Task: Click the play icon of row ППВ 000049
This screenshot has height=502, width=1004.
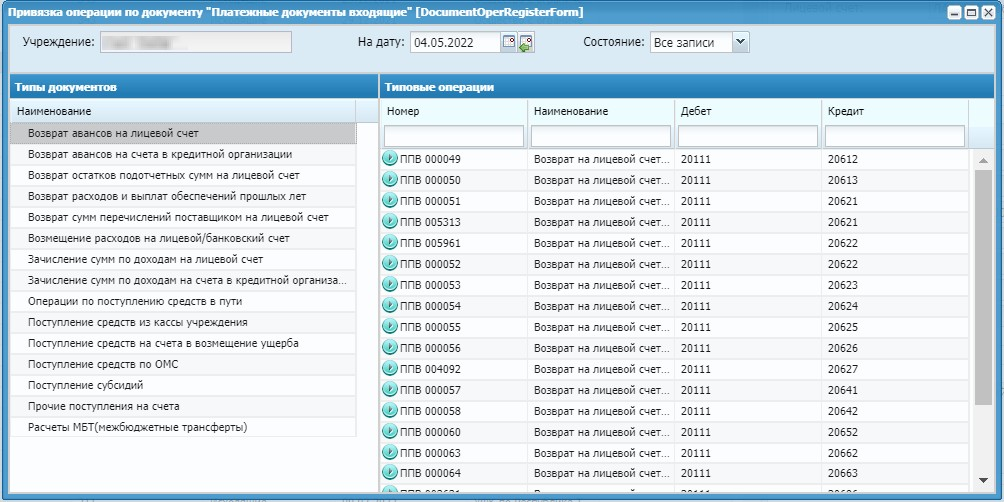Action: pyautogui.click(x=390, y=158)
